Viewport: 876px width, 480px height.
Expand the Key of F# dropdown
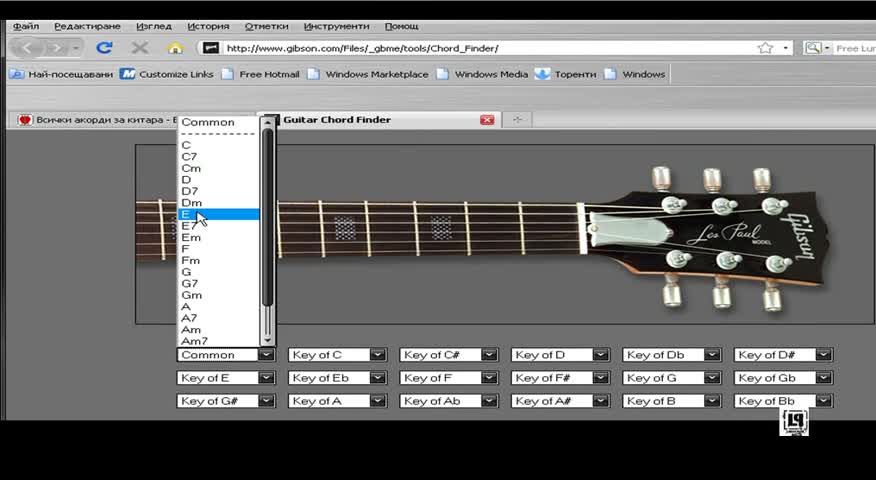click(601, 378)
